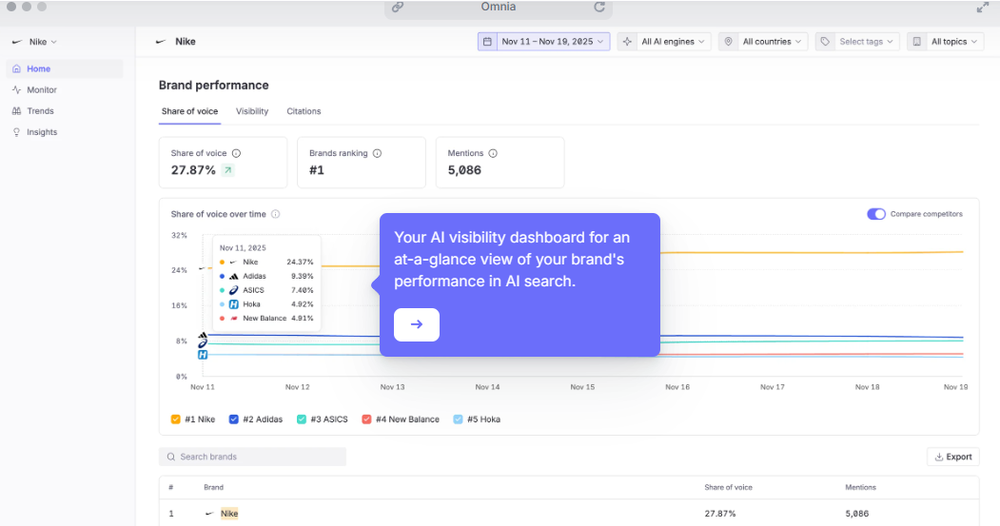Click the Hoka logo marker on chart

click(202, 354)
